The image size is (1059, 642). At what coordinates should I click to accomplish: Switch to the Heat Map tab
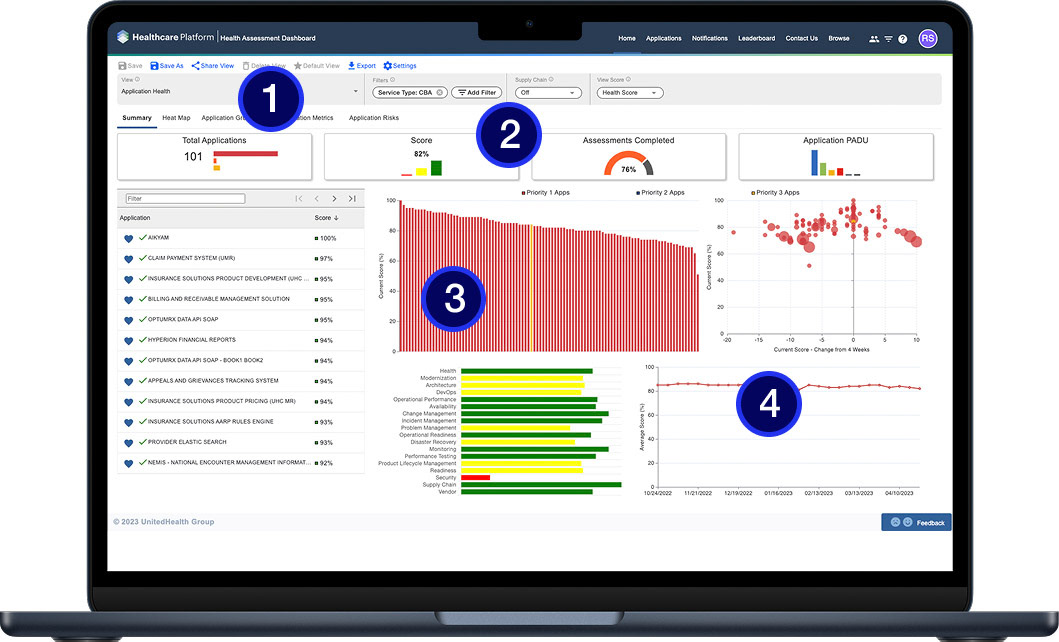coord(176,117)
